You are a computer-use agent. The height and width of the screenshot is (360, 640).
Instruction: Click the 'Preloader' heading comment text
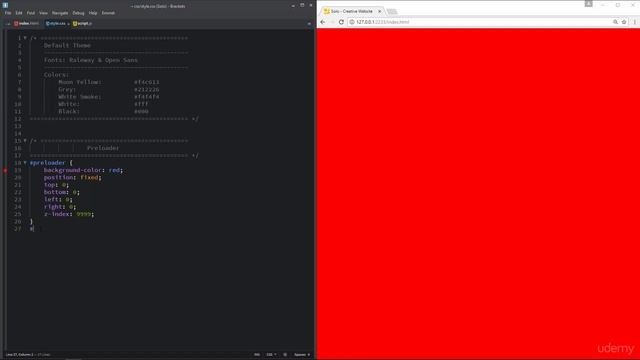click(x=103, y=148)
